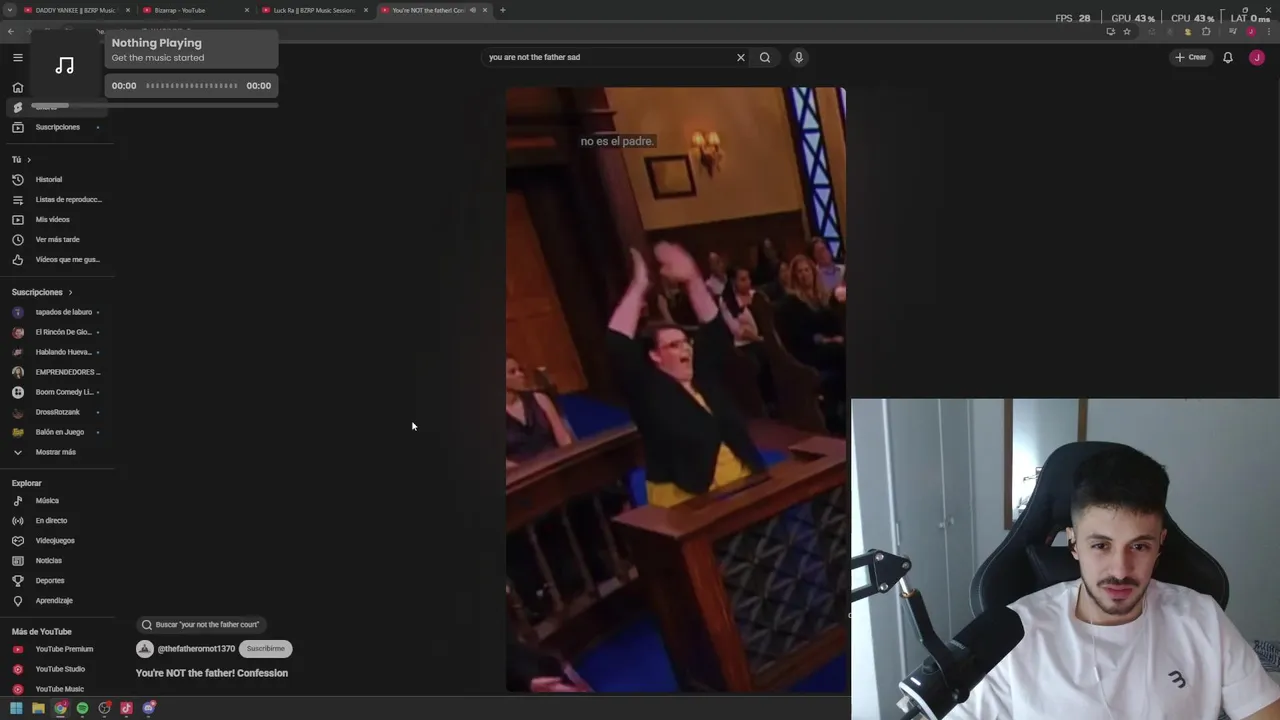
Task: Go back with browser back arrow
Action: (10, 31)
